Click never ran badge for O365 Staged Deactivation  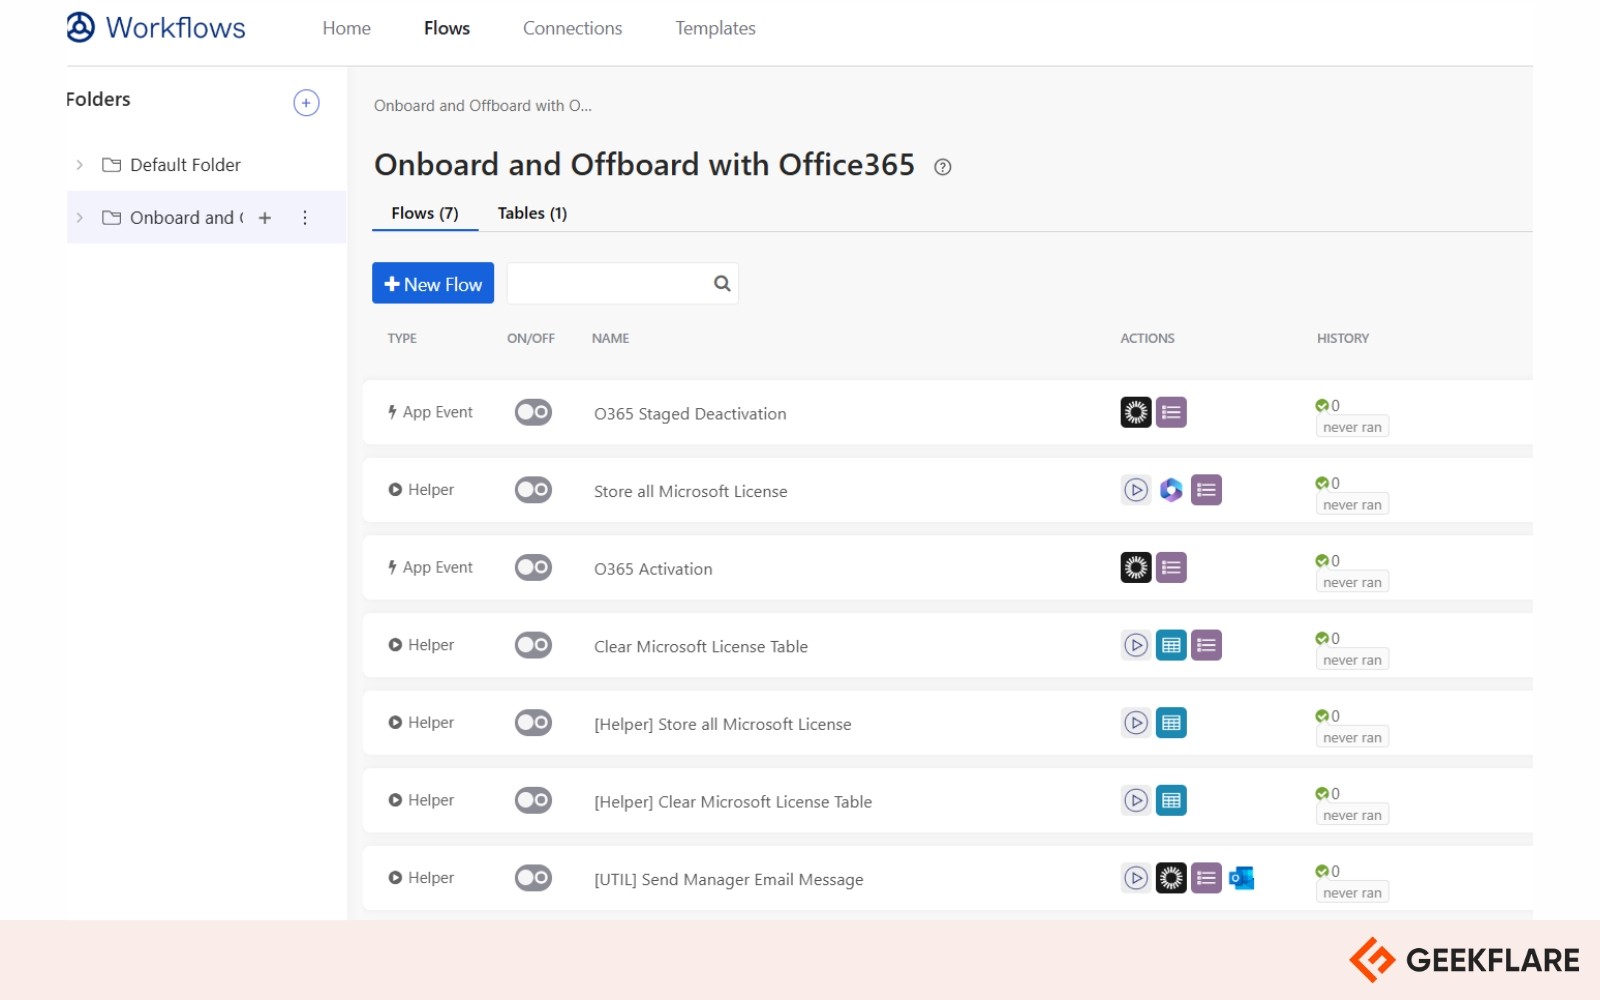pyautogui.click(x=1352, y=427)
